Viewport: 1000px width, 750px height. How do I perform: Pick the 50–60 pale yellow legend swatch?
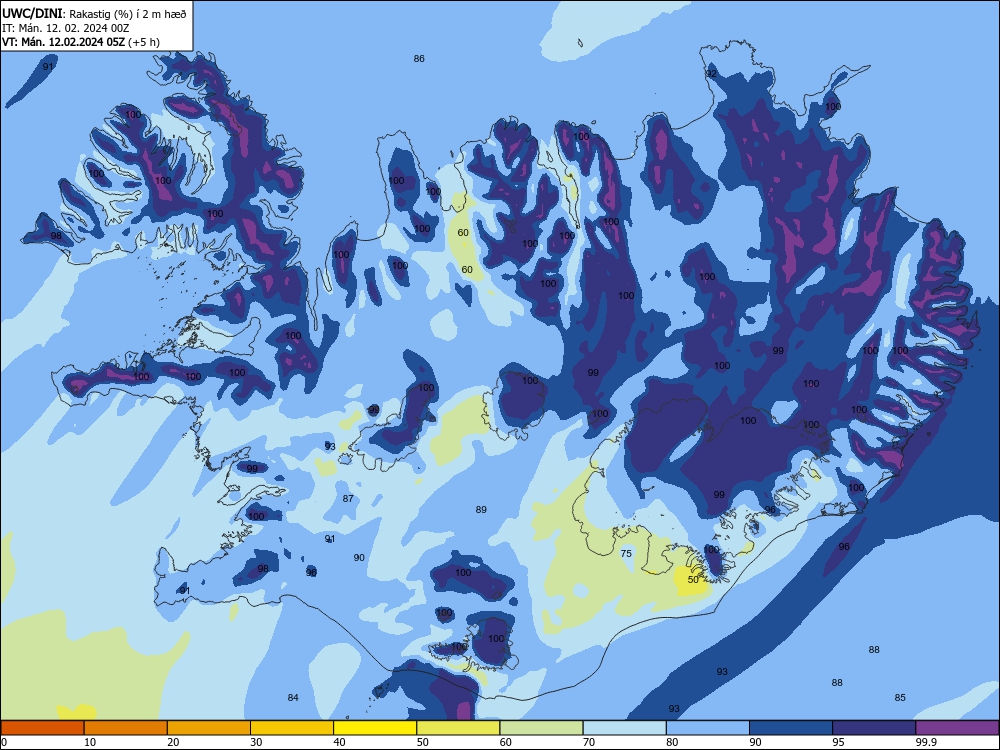click(458, 728)
